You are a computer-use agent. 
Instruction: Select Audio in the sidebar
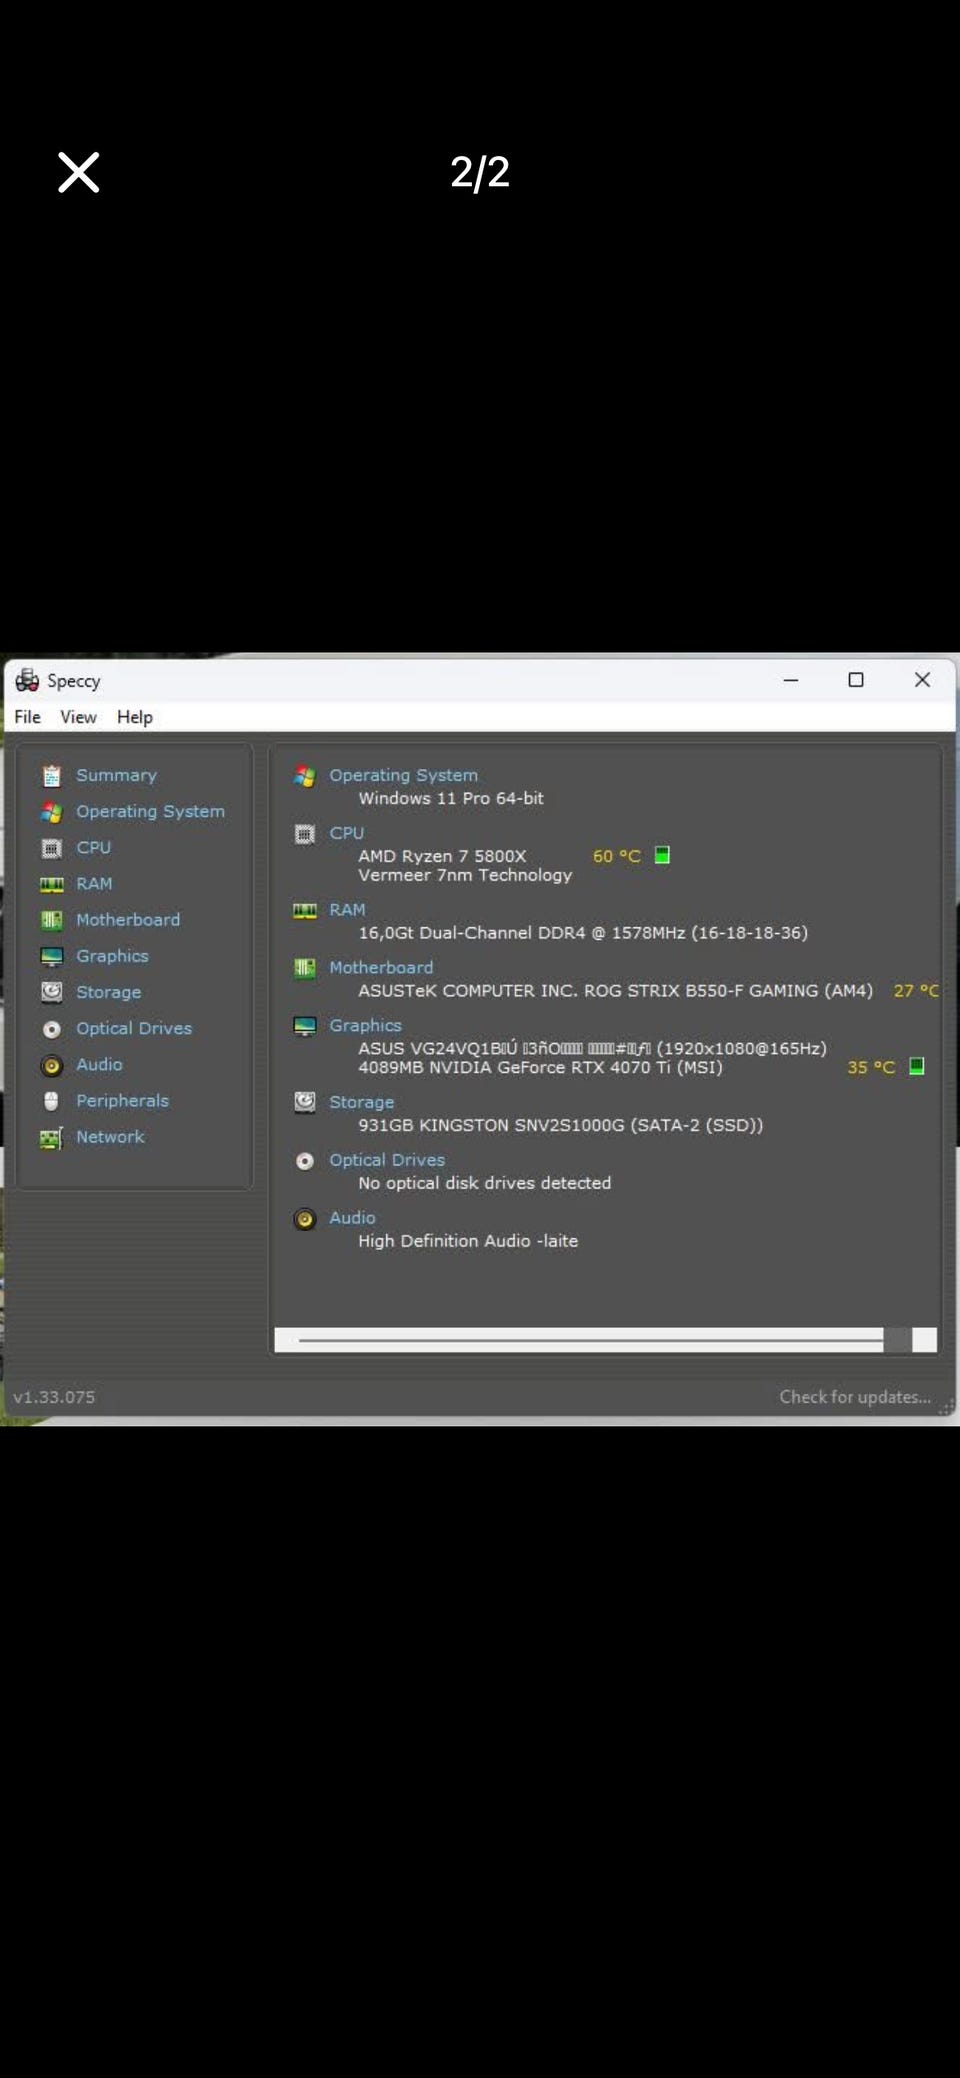pyautogui.click(x=99, y=1064)
